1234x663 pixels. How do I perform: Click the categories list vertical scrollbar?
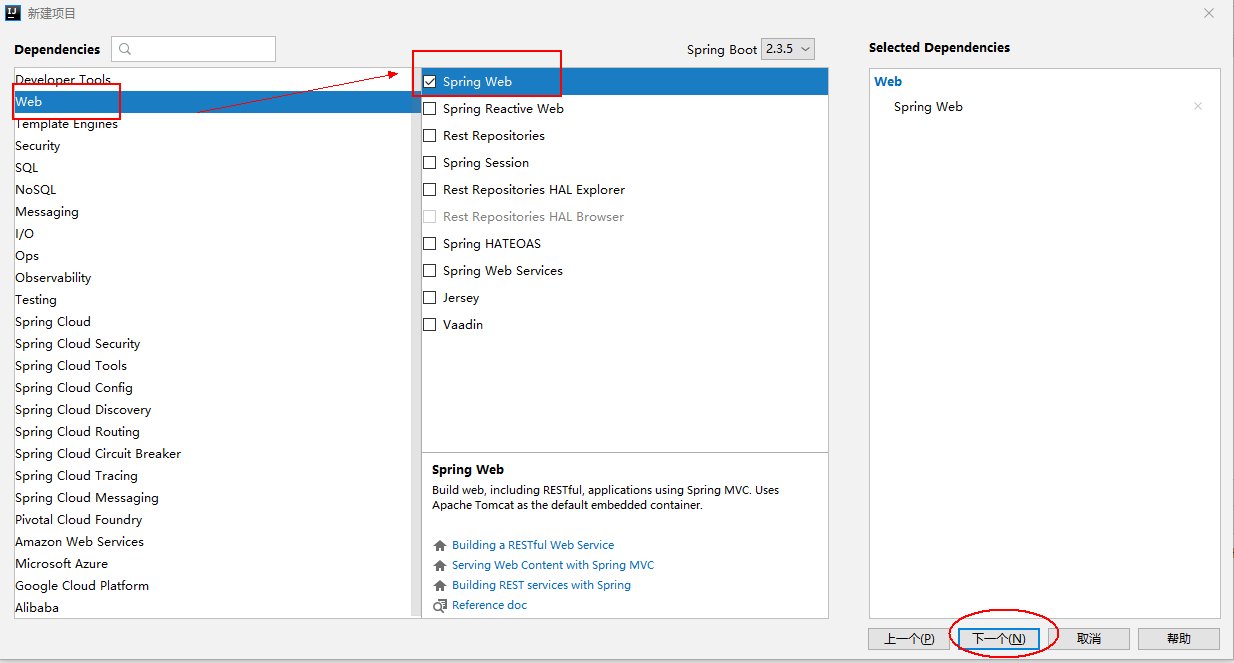point(416,343)
